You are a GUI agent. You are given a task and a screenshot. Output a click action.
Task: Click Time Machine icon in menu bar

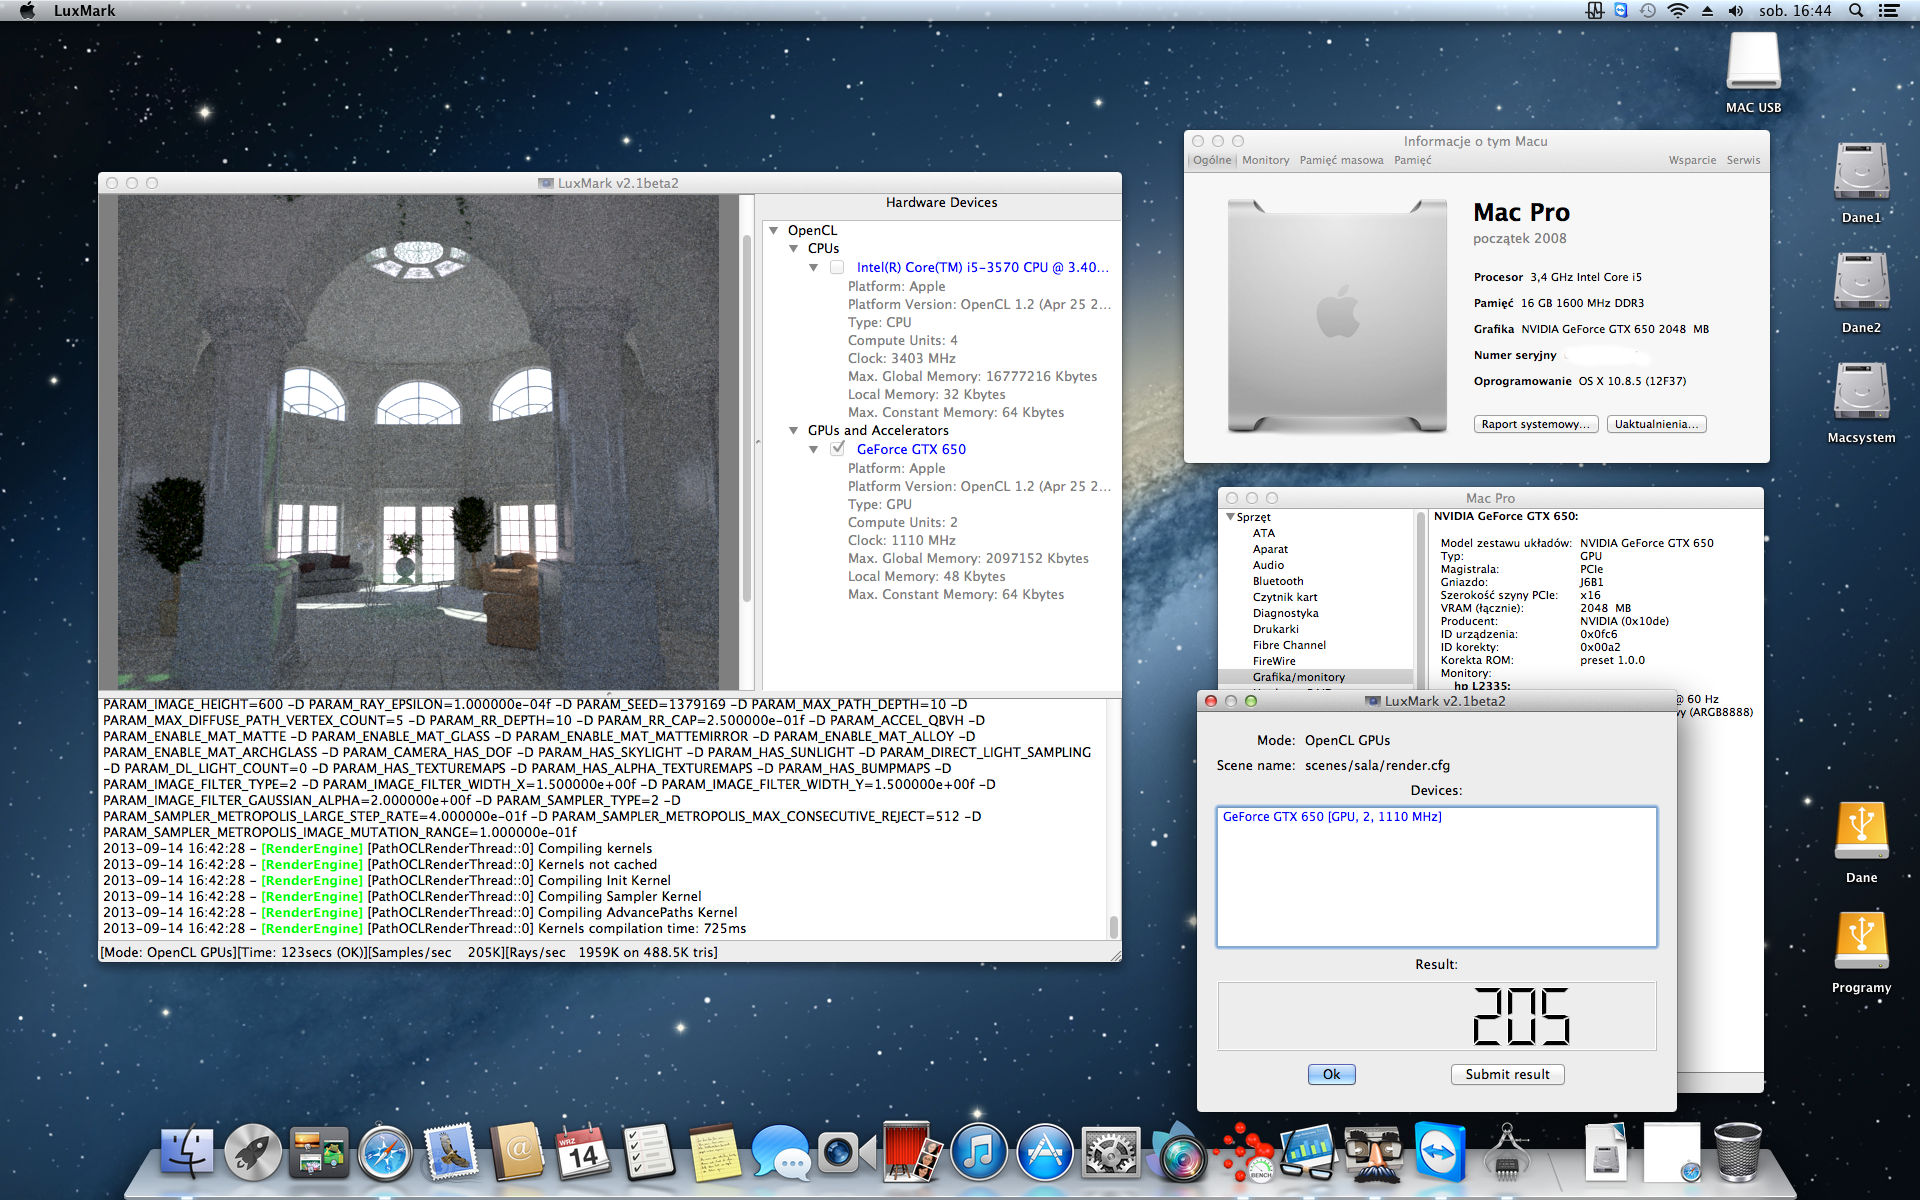point(1648,11)
